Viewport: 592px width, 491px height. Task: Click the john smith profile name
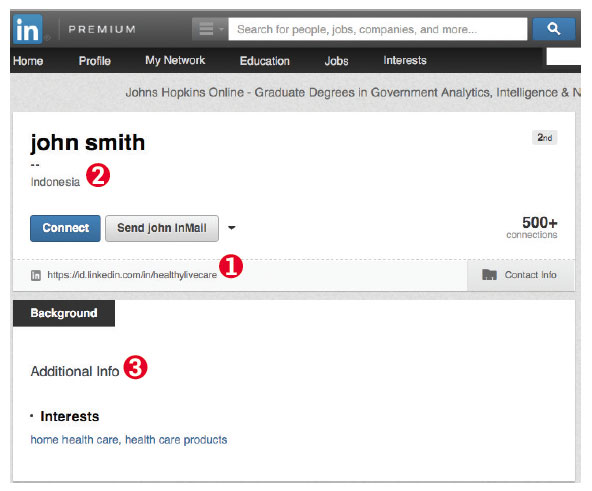tap(88, 143)
